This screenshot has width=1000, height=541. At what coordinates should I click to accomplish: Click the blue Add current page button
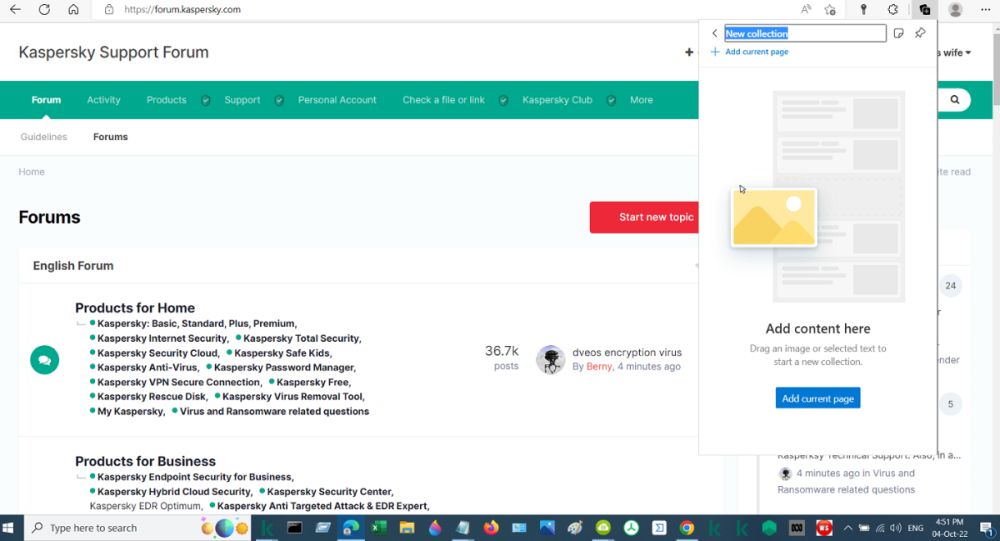click(x=818, y=398)
